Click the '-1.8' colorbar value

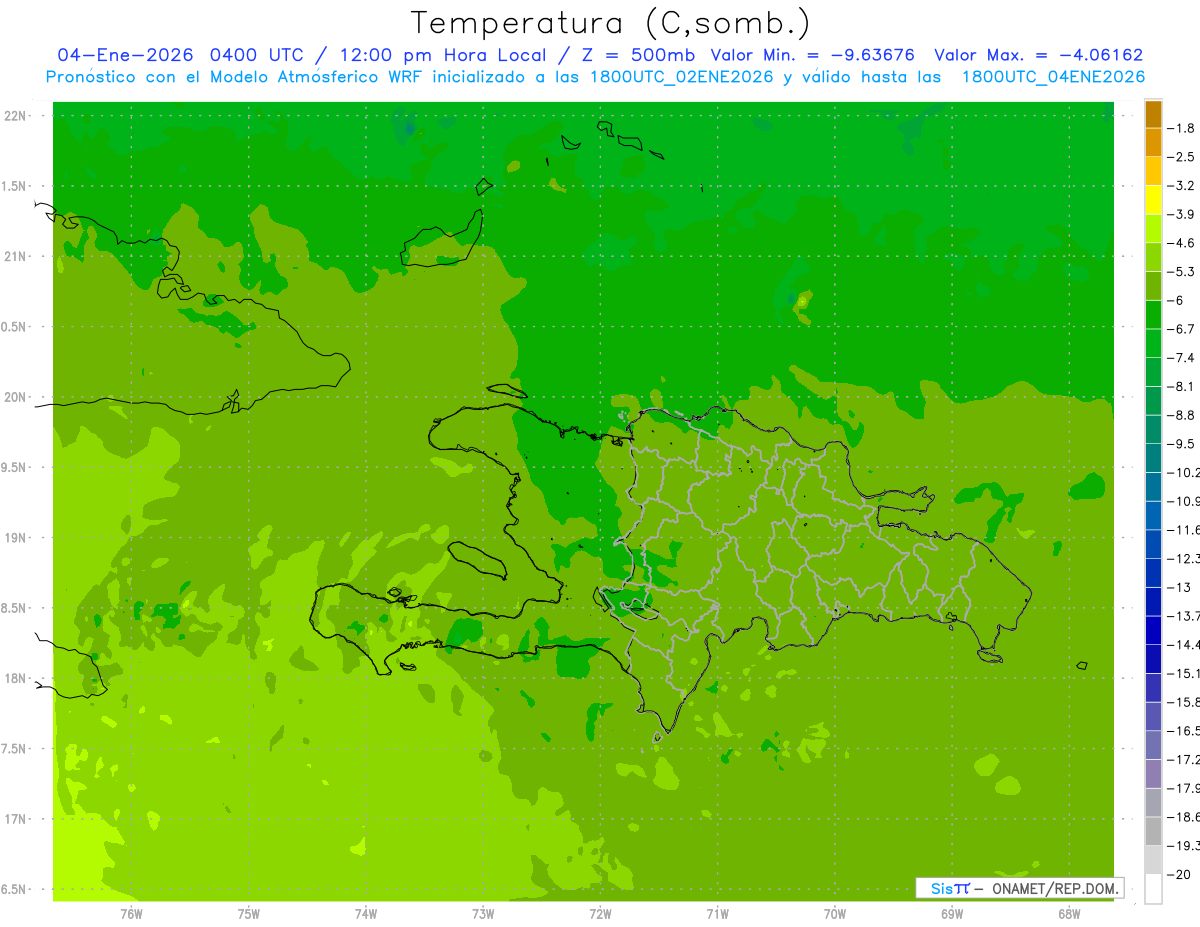tap(1182, 128)
